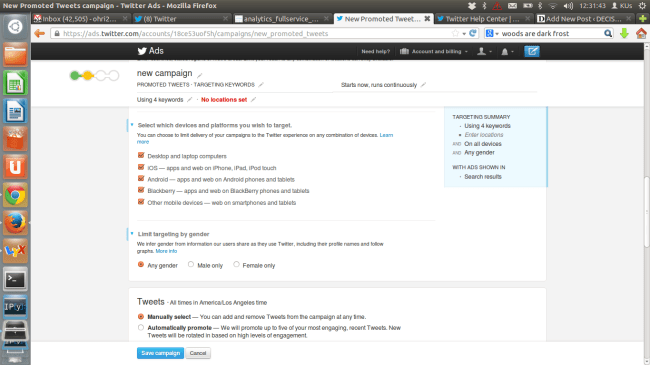Open the user profile dropdown
Screen dimensions: 650x365
pyautogui.click(x=484, y=51)
